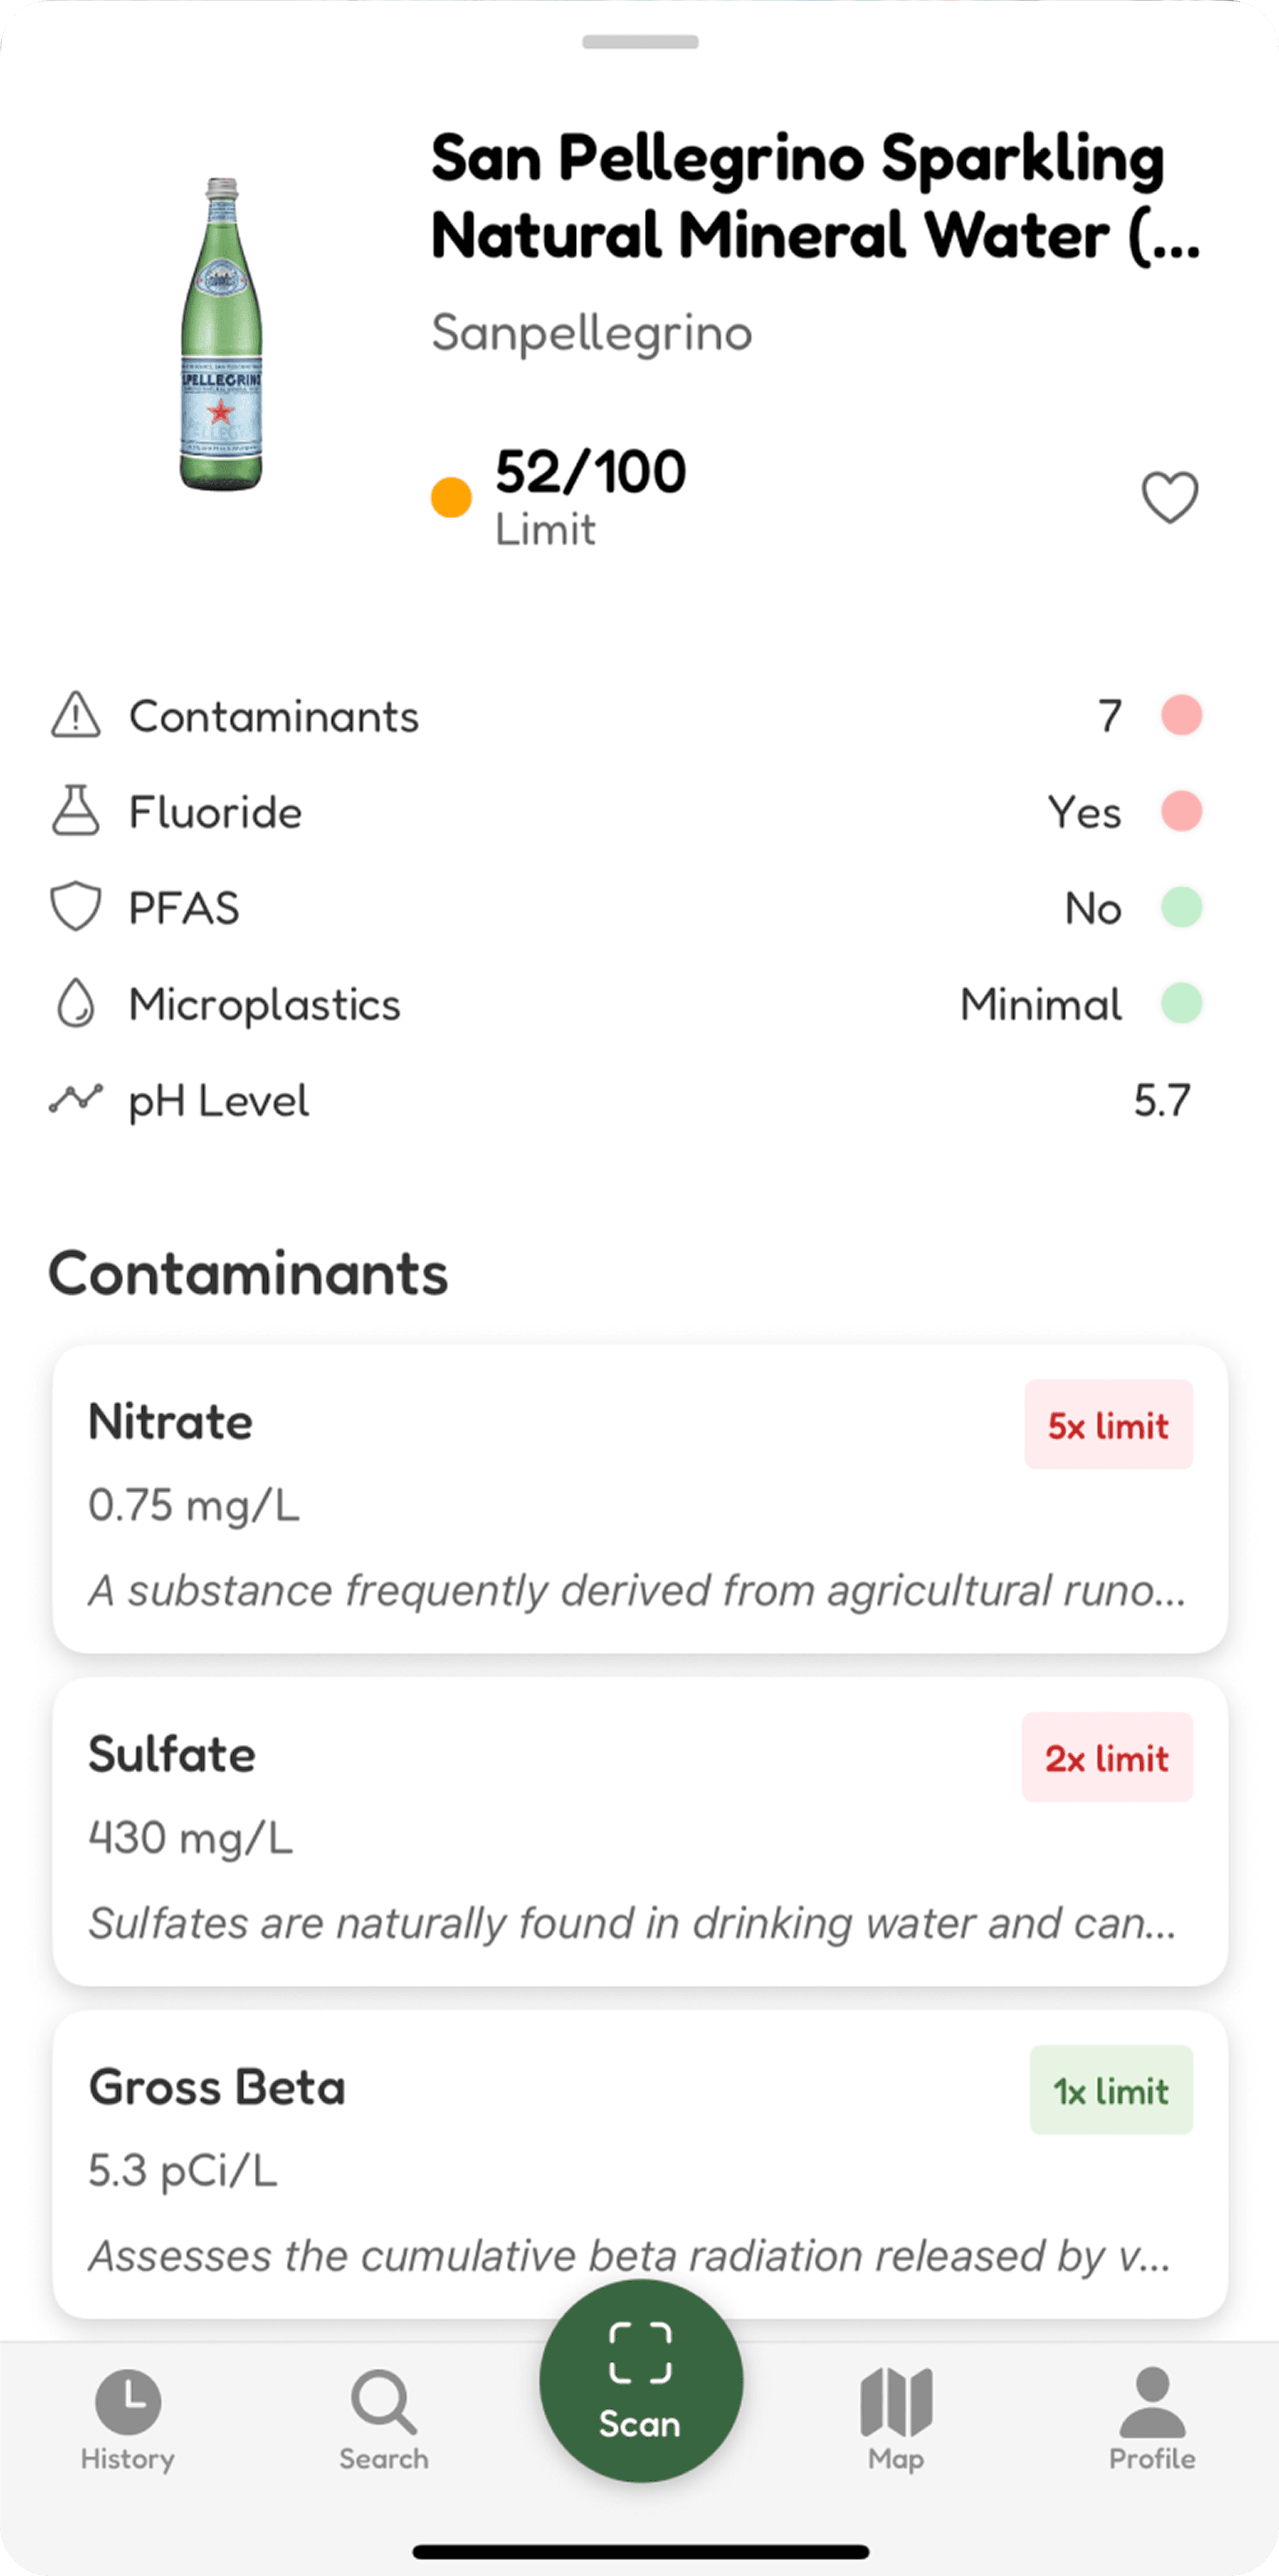Tap the Fluoride flask icon
The height and width of the screenshot is (2576, 1279).
[x=76, y=811]
